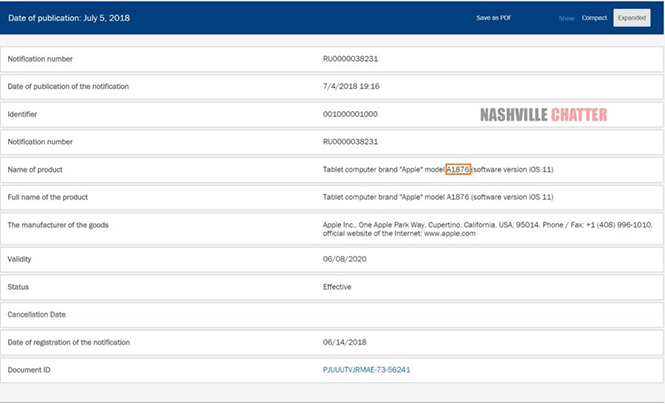The image size is (665, 404).
Task: Select the Name of product label
Action: pyautogui.click(x=37, y=170)
